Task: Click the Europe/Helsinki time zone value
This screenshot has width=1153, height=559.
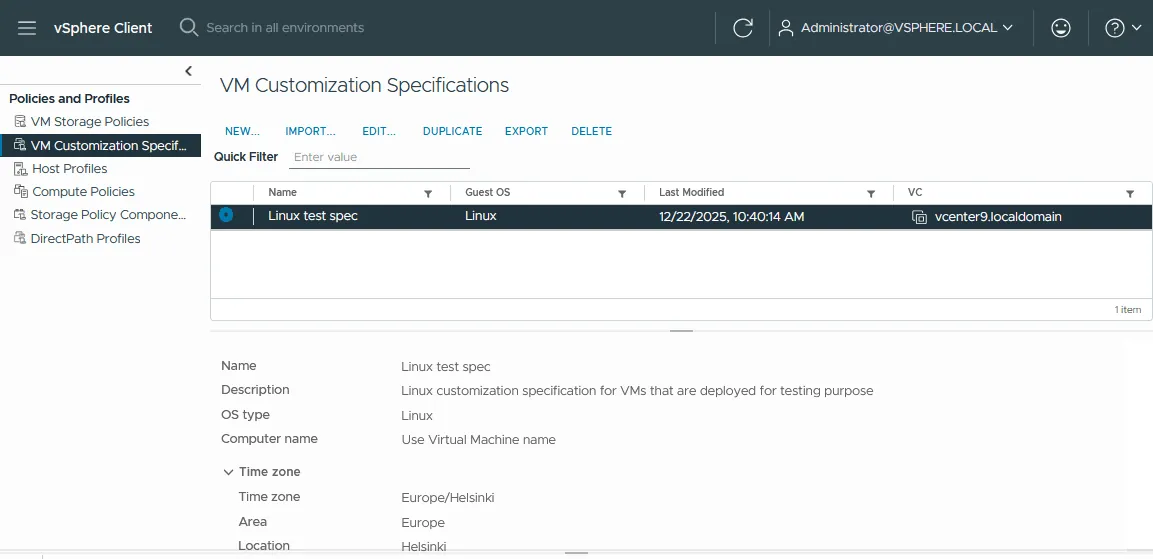Action: (x=448, y=498)
